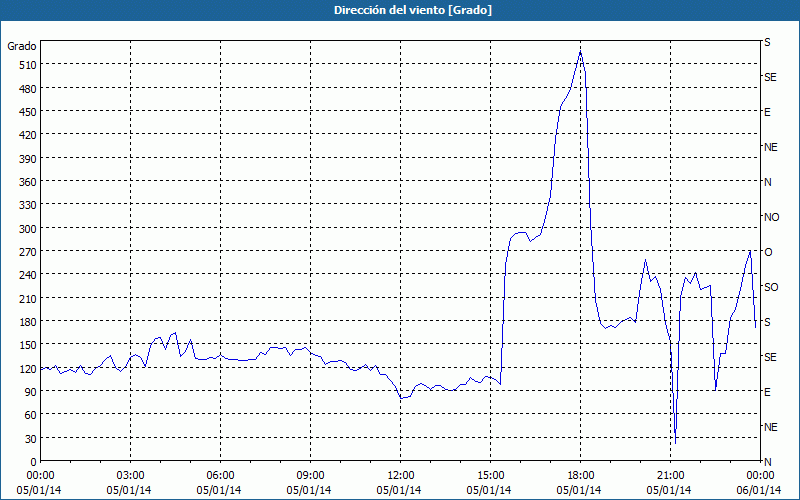Click the wind line's lowest dip after 21:00
The width and height of the screenshot is (800, 500).
click(676, 443)
